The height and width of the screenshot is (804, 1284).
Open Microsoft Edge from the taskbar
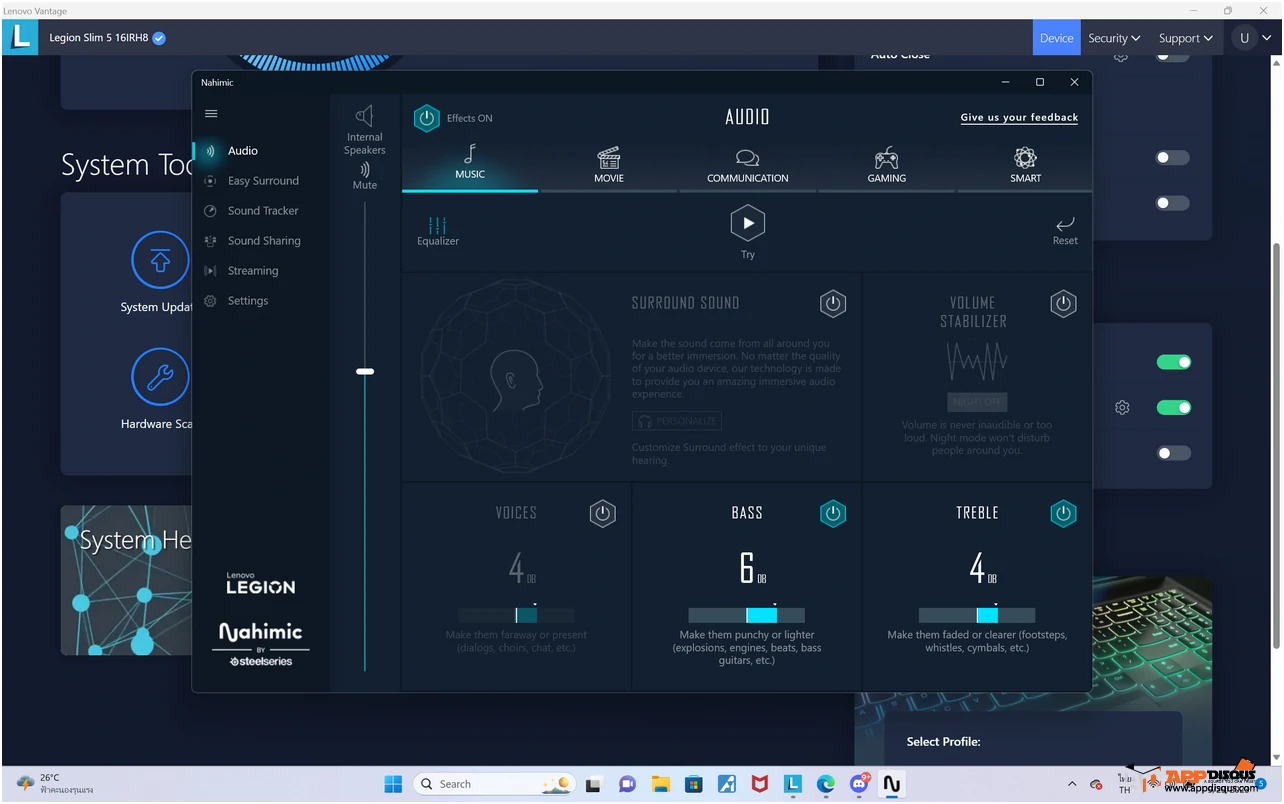click(x=825, y=784)
